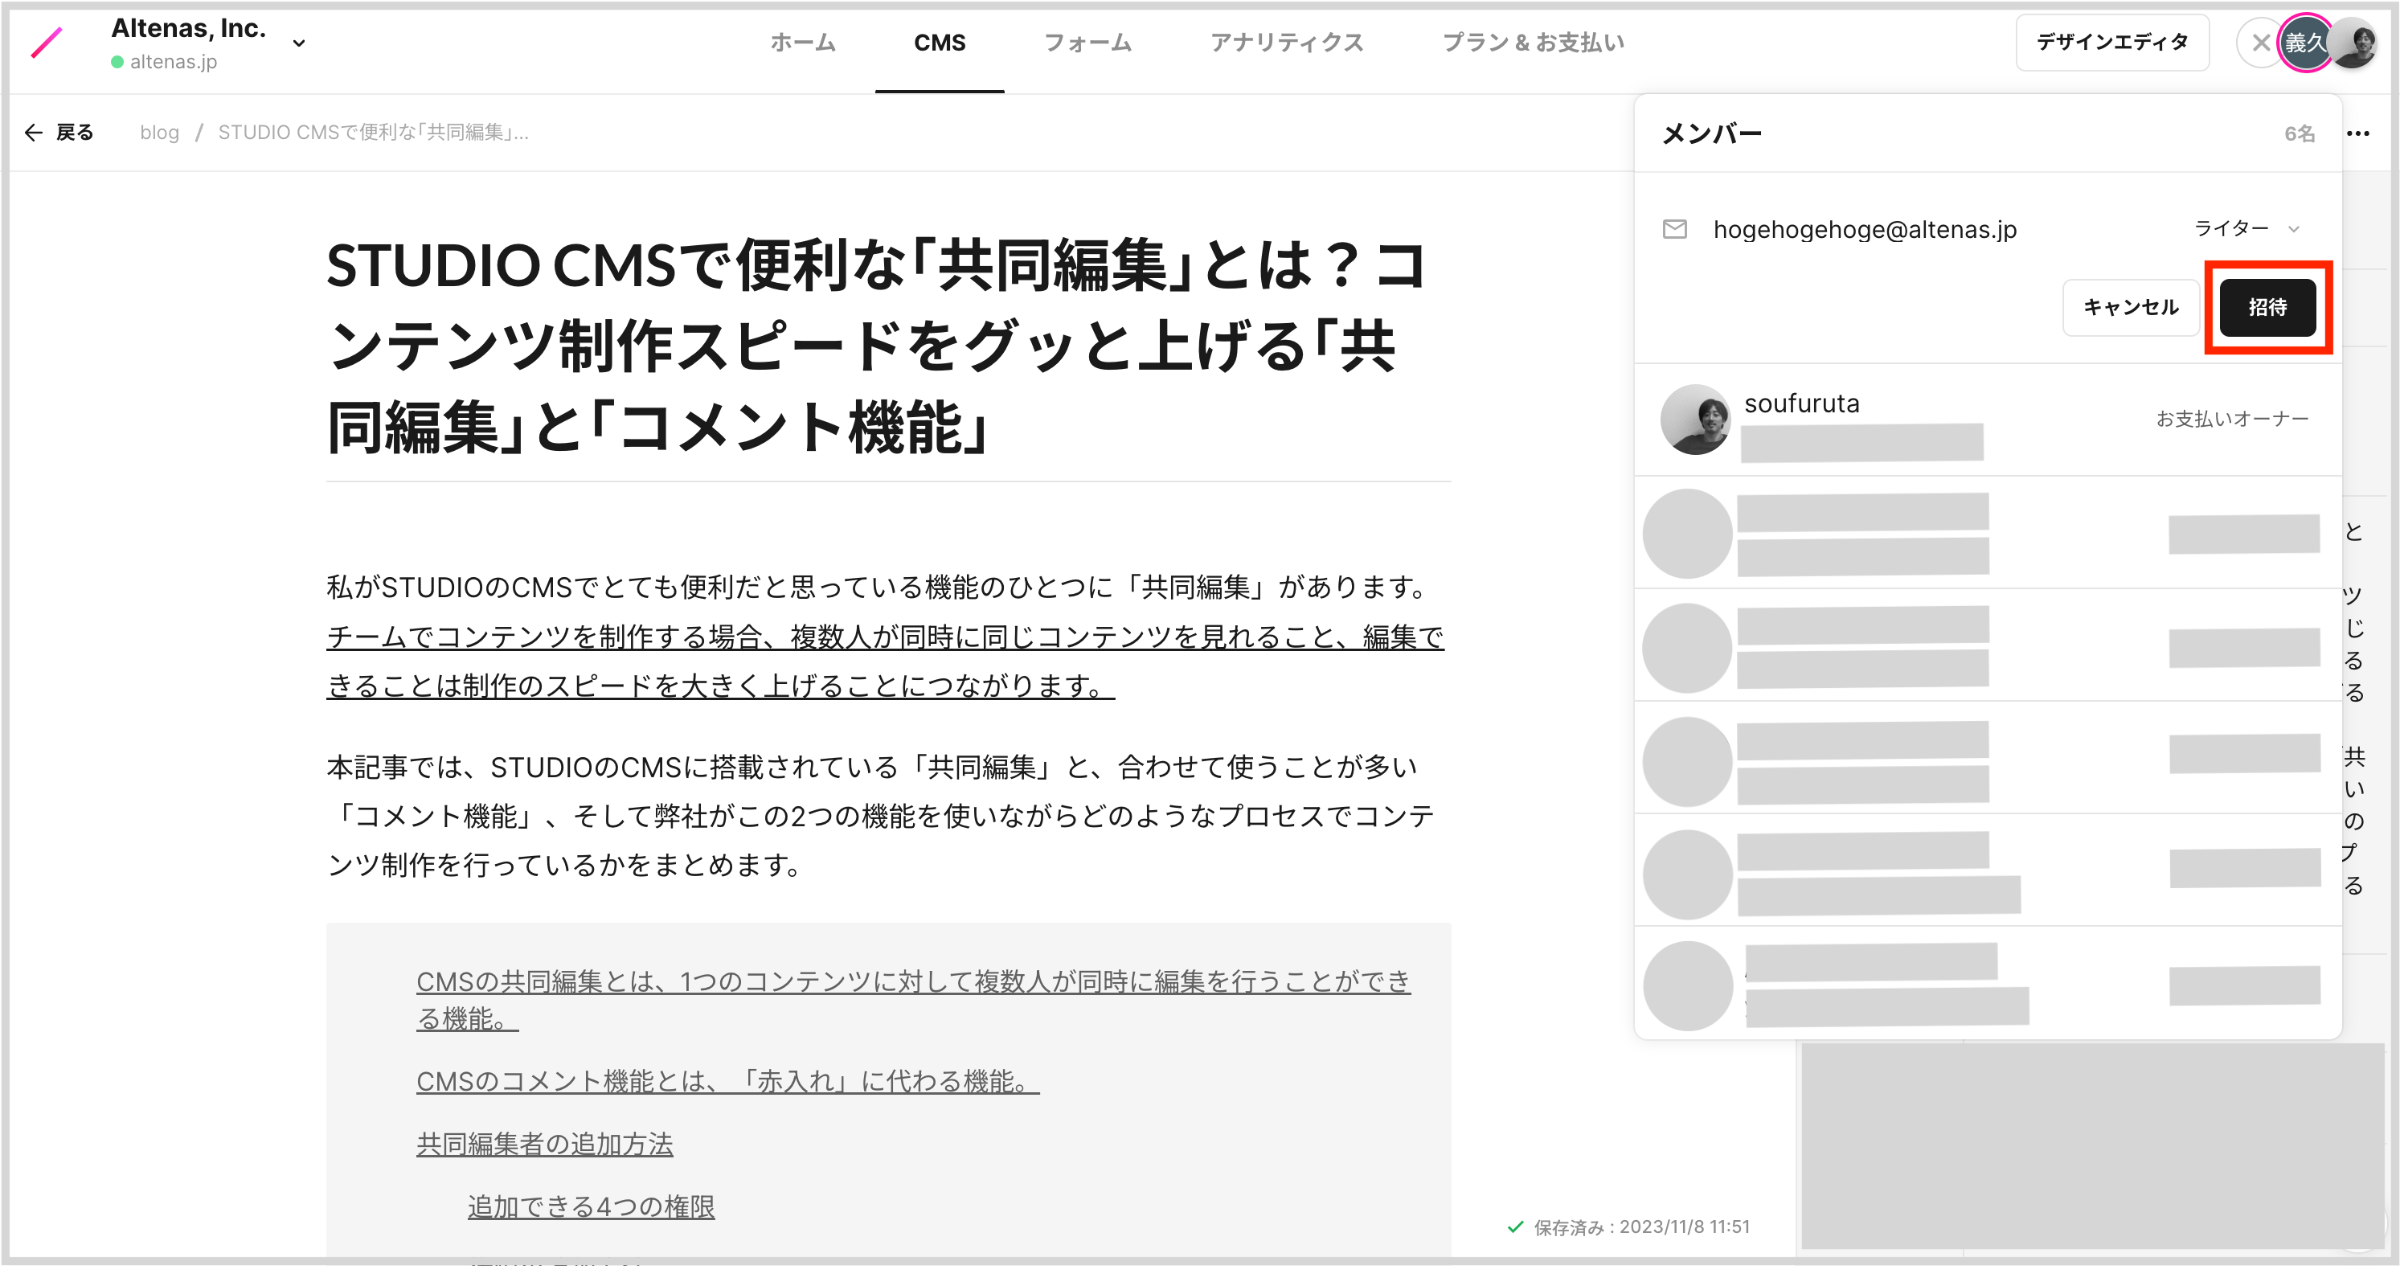The width and height of the screenshot is (2400, 1266).
Task: Click the お支払いオーナー role label
Action: (2232, 419)
